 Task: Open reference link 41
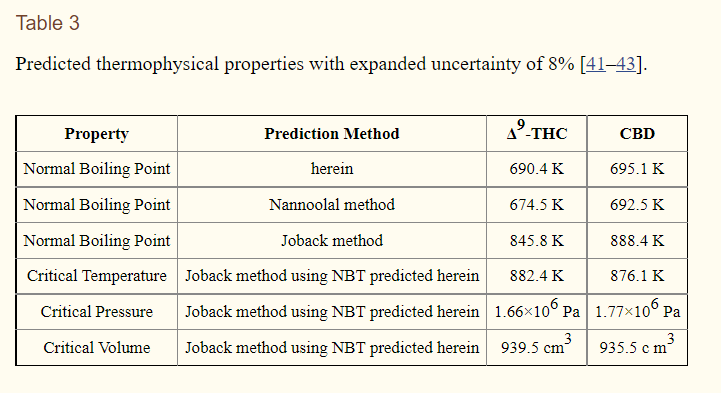(595, 64)
